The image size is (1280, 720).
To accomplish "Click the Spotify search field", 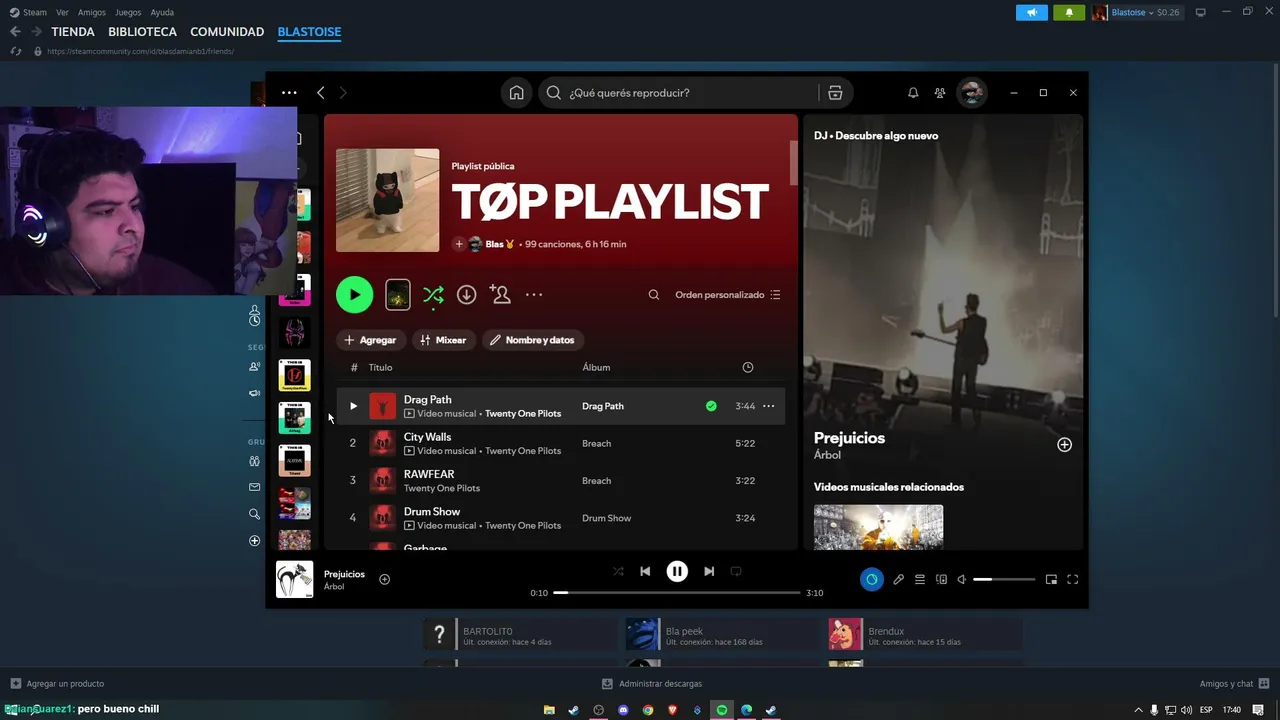I will point(679,93).
